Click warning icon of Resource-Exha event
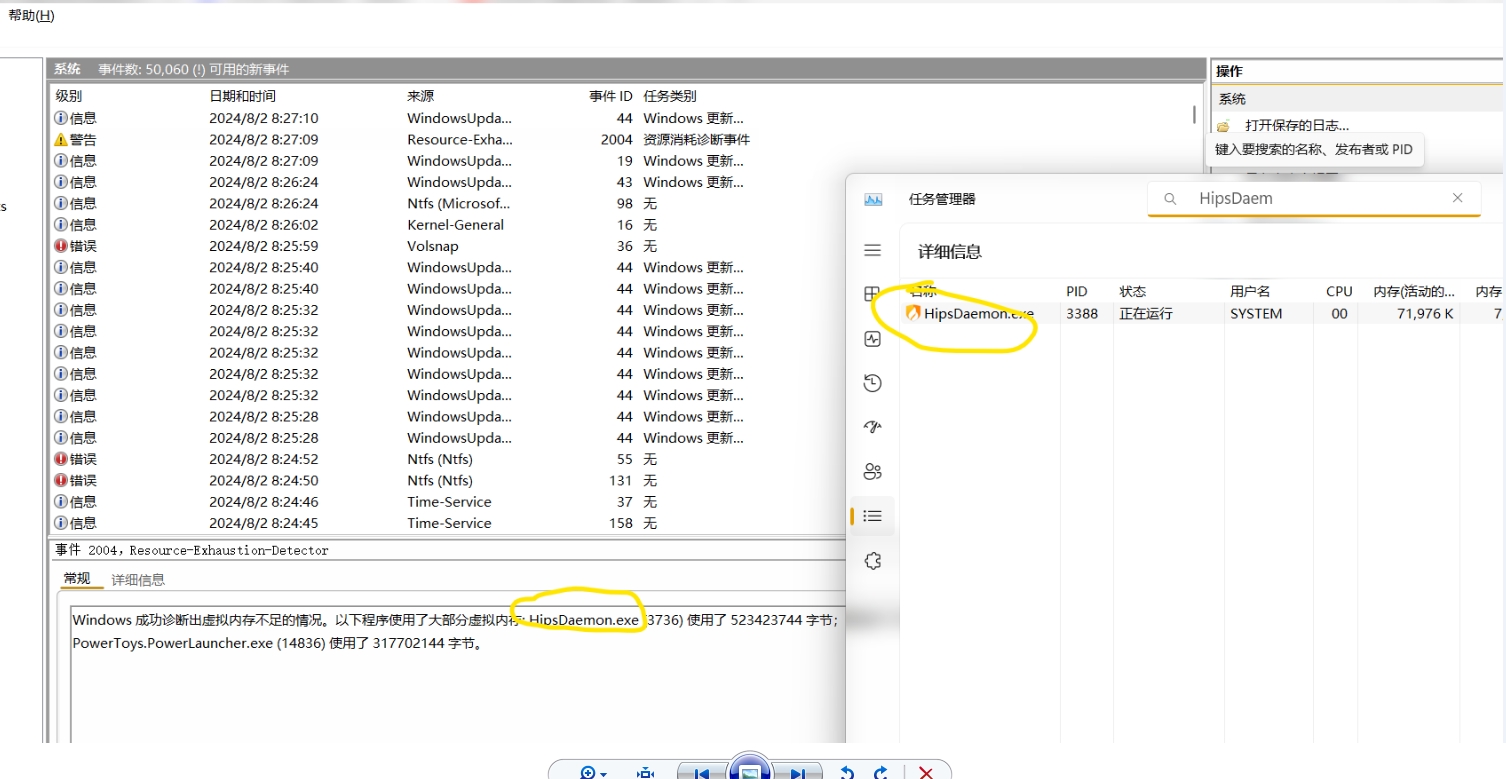Viewport: 1506px width, 779px height. [61, 140]
